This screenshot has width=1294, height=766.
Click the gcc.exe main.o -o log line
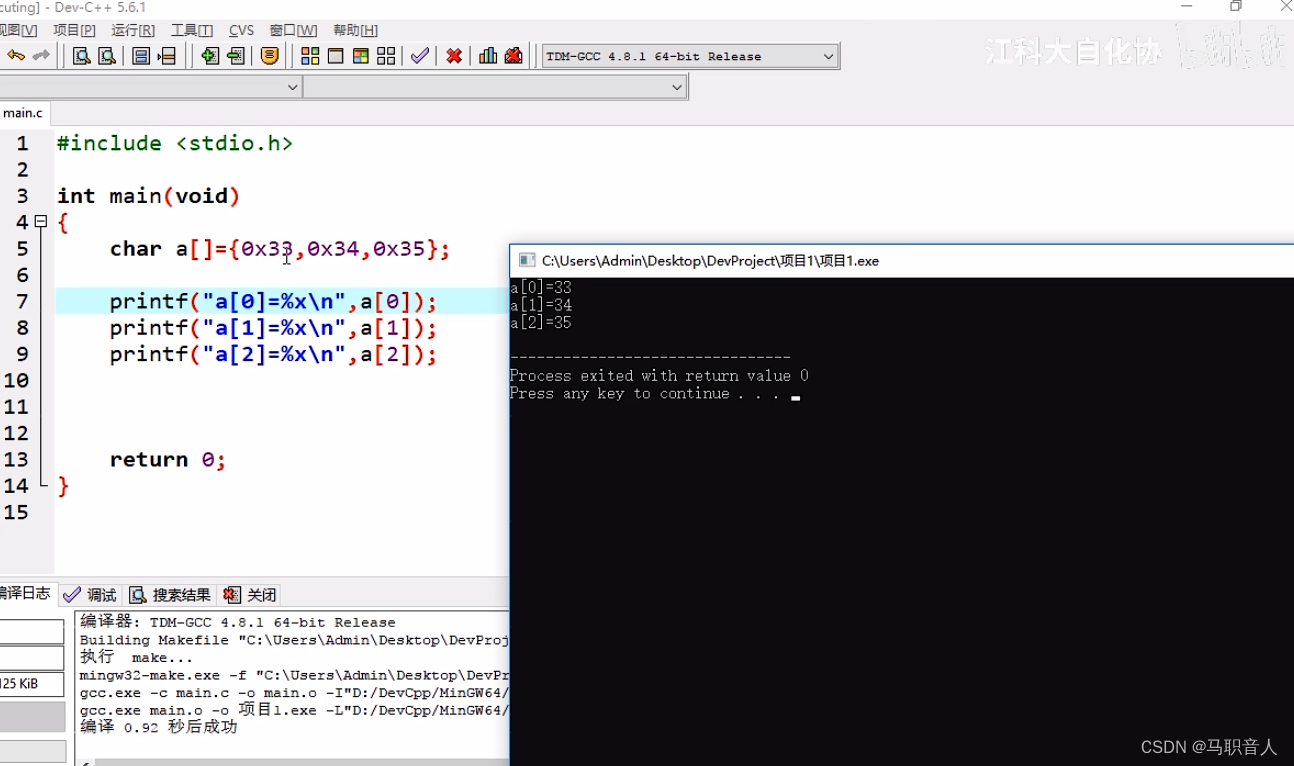tap(294, 709)
